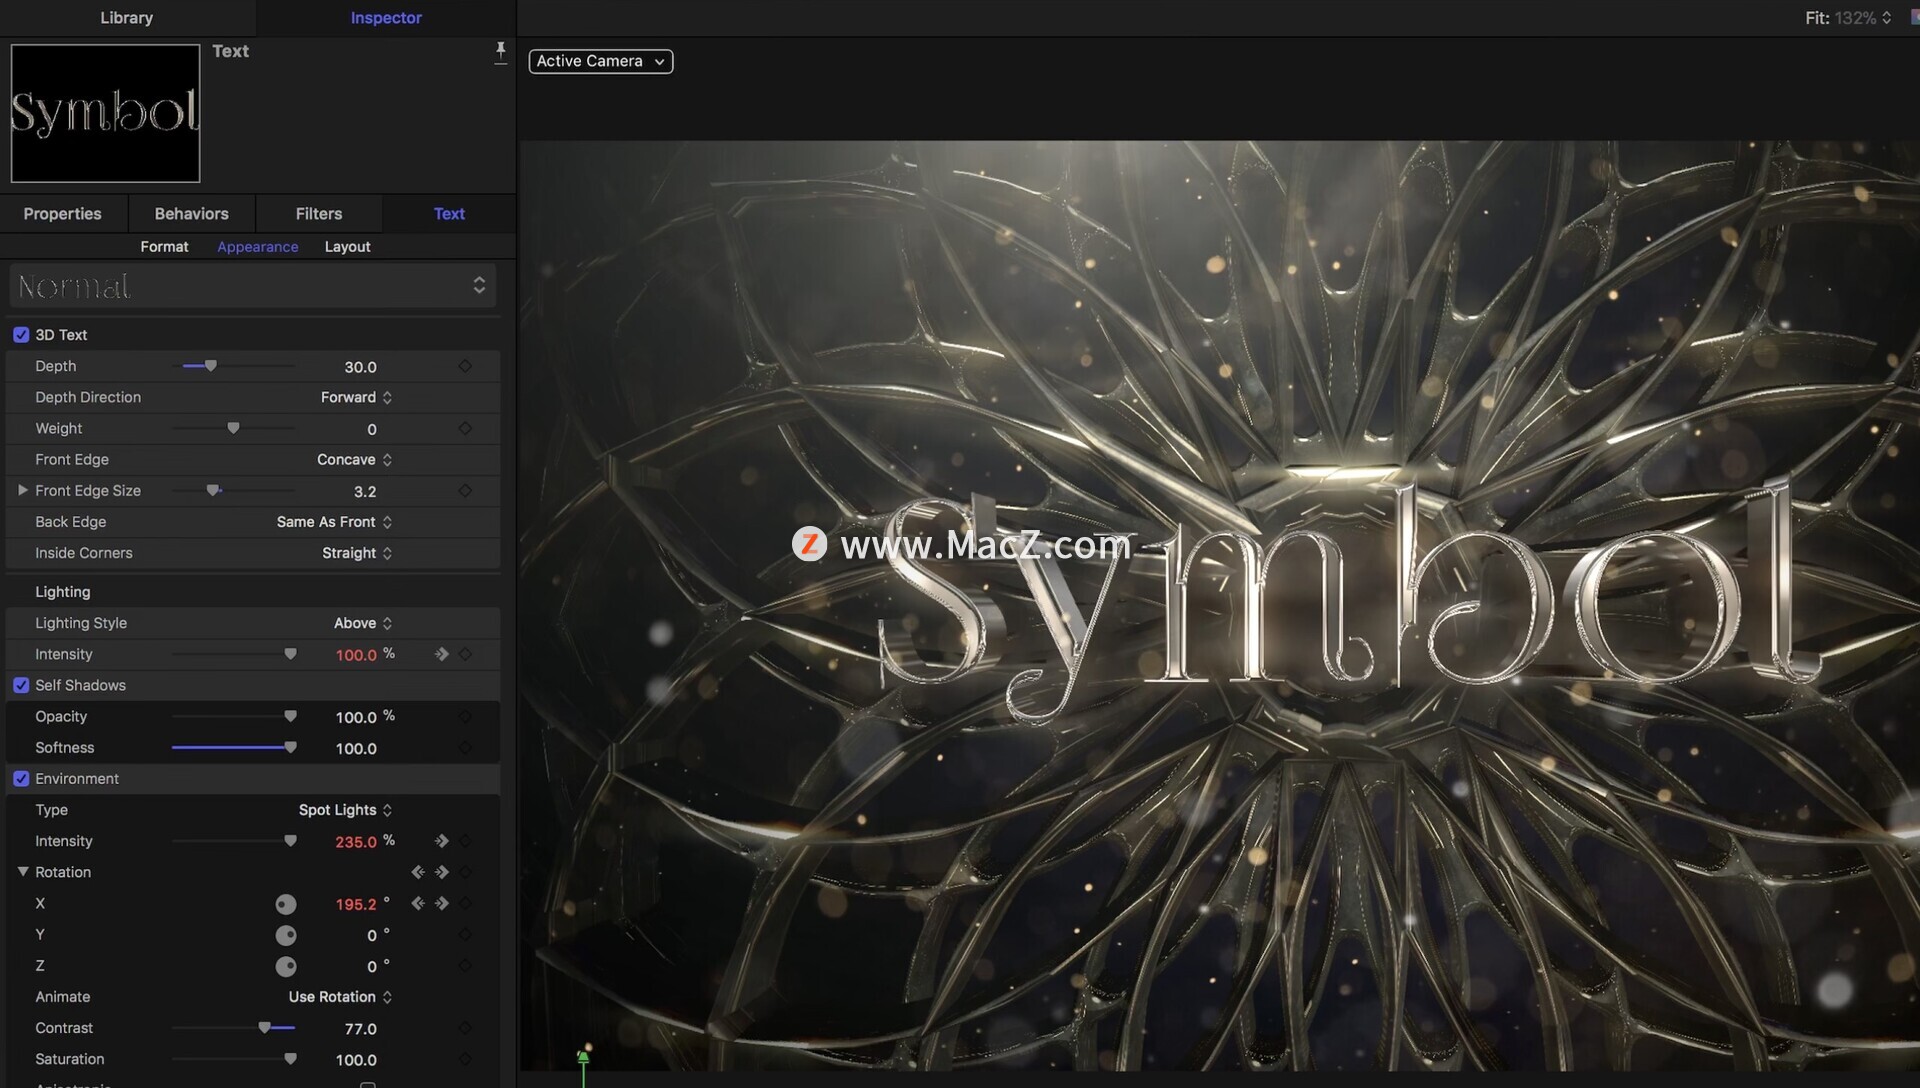Add a keyframe for Depth parameter
1920x1088 pixels.
pos(465,366)
